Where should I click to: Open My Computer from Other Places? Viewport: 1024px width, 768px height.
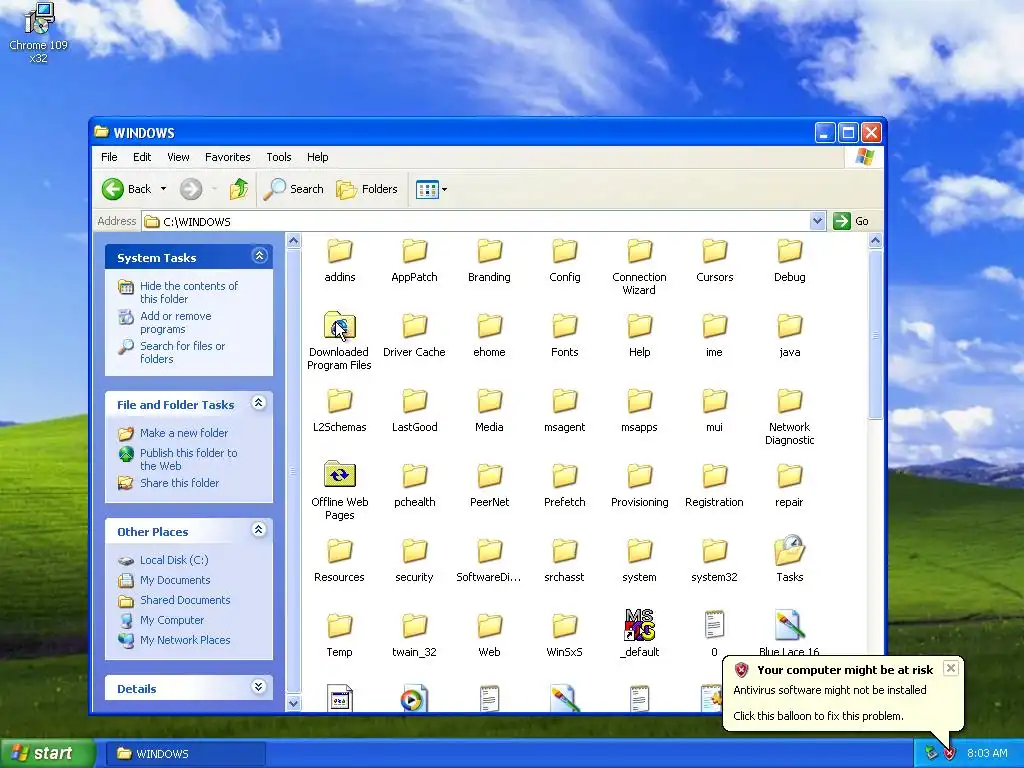point(172,620)
